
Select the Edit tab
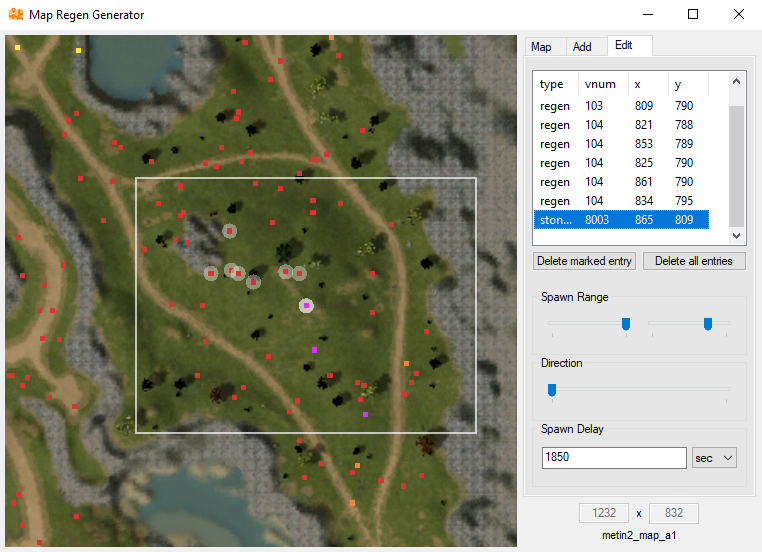click(624, 46)
